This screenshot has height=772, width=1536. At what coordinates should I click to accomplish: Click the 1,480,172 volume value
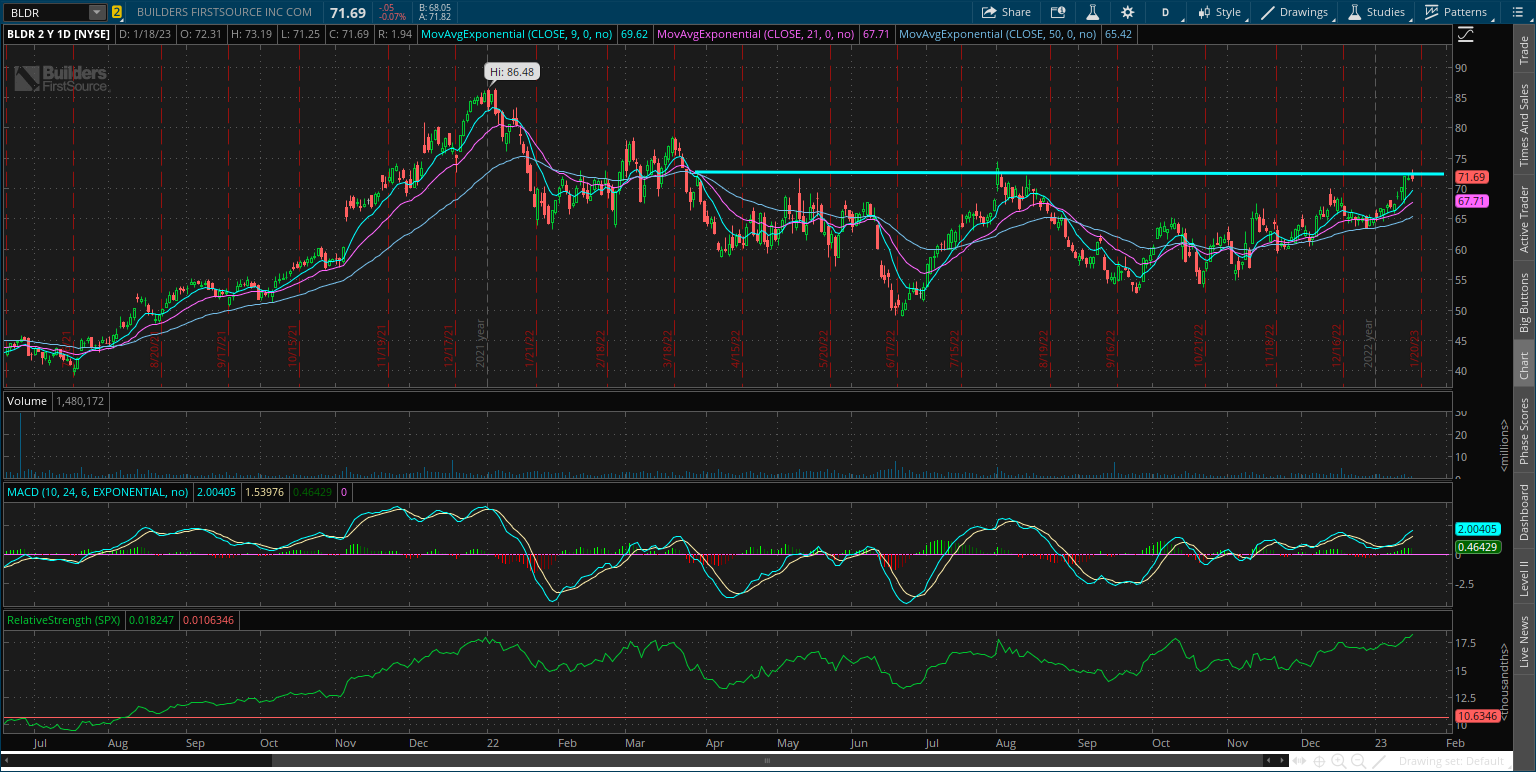79,401
